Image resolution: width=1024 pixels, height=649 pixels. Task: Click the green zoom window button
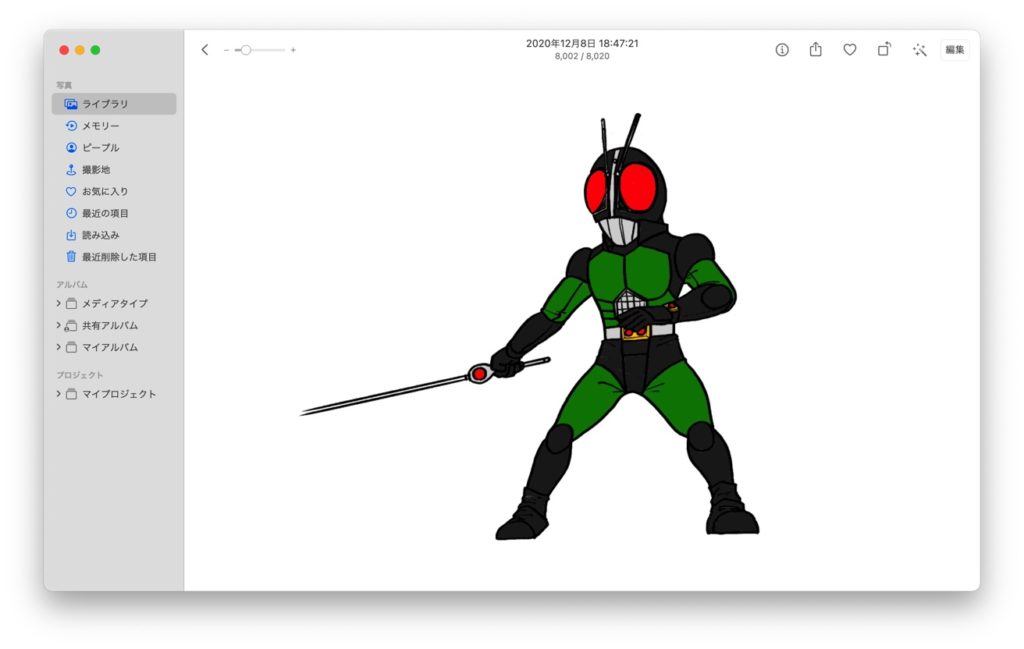(x=95, y=50)
